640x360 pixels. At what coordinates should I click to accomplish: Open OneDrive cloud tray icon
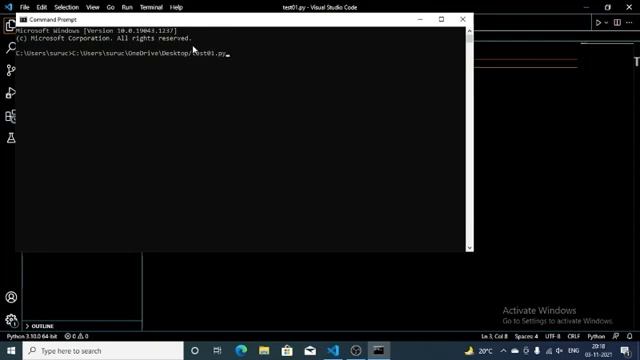[515, 351]
